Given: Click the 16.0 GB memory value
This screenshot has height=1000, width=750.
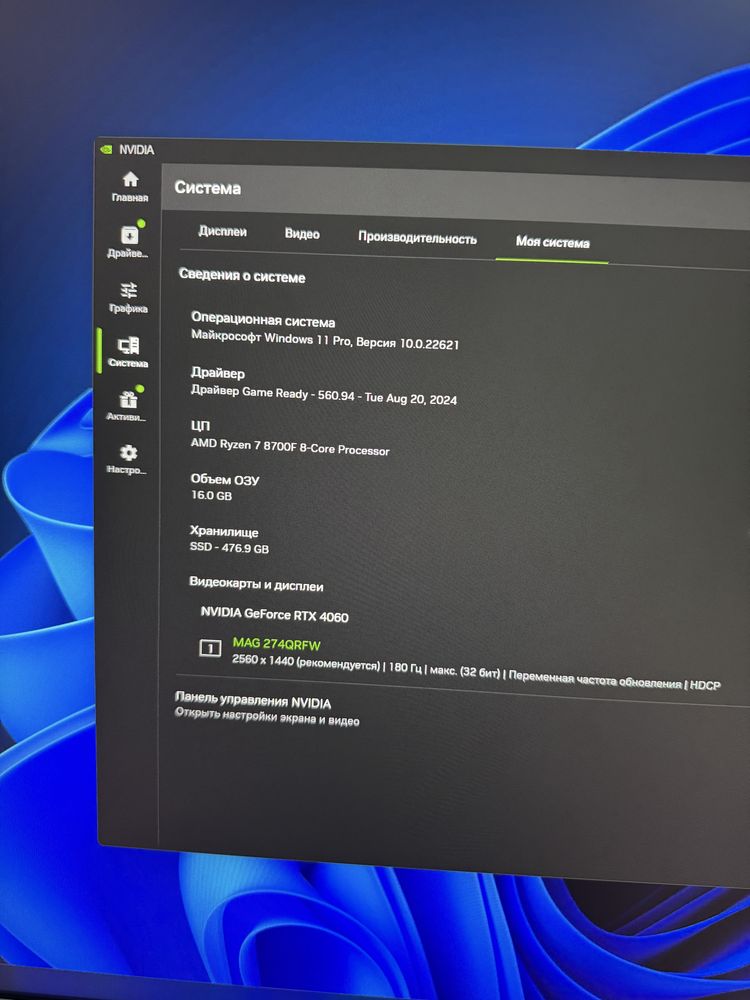Looking at the screenshot, I should point(212,495).
